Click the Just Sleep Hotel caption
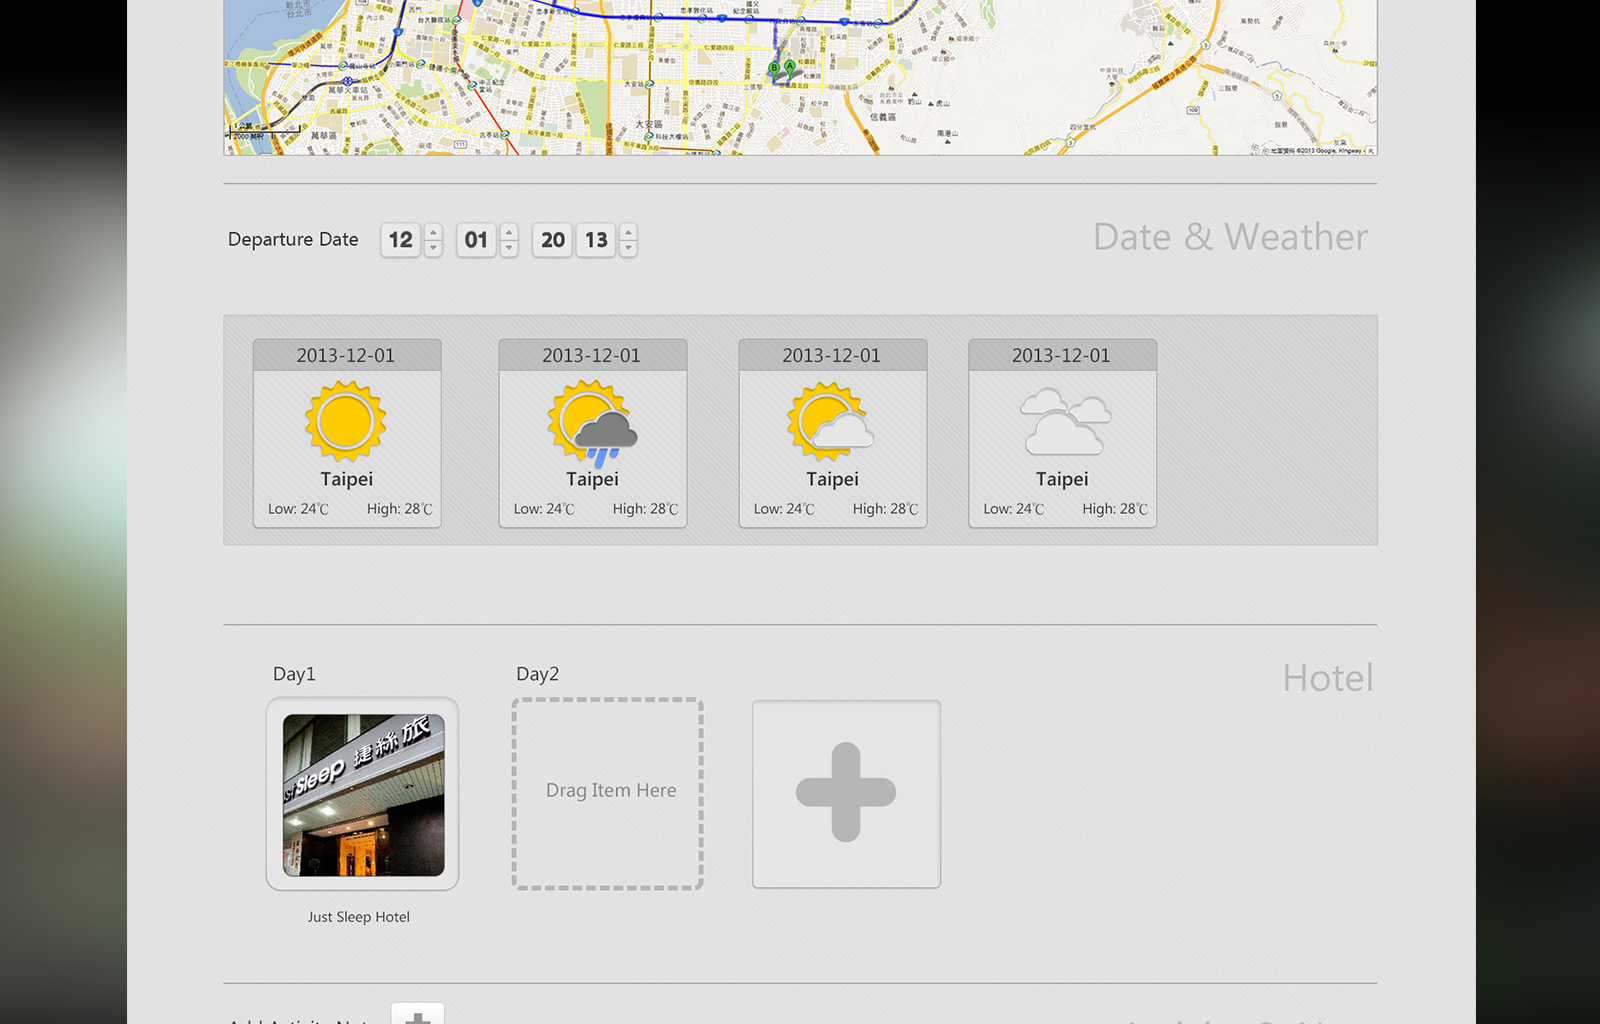This screenshot has height=1024, width=1600. coord(359,917)
